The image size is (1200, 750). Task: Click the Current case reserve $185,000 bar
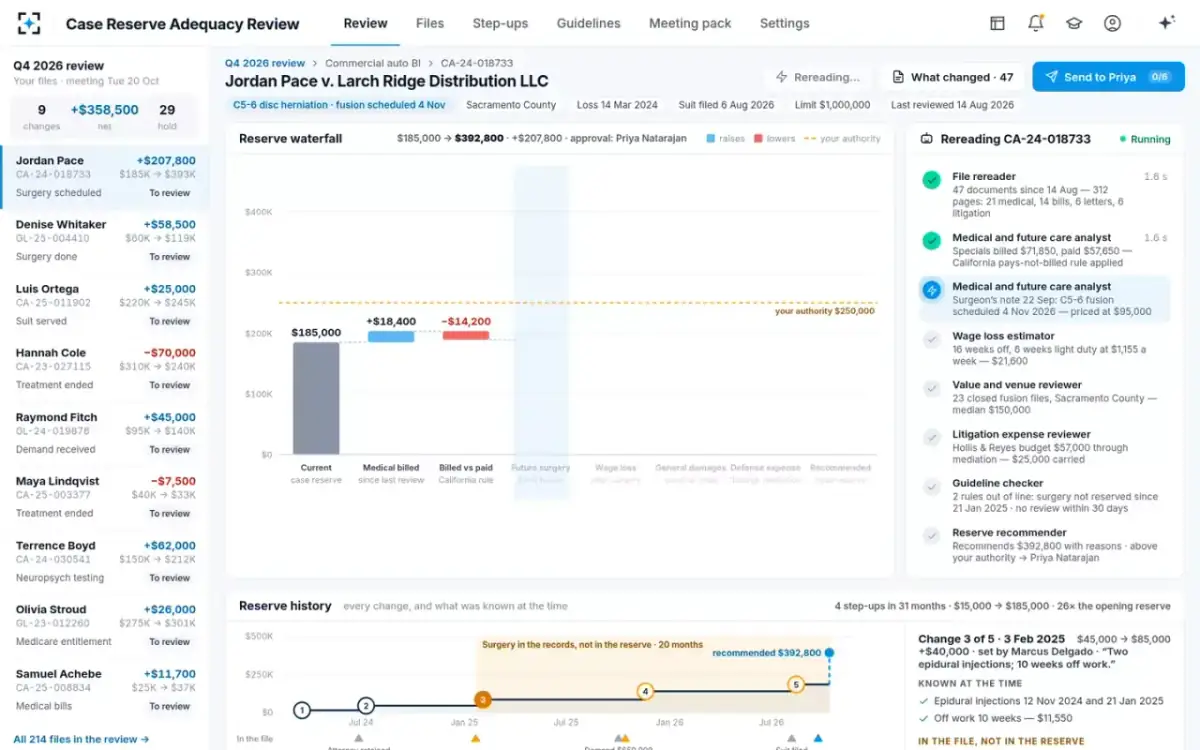pos(316,398)
